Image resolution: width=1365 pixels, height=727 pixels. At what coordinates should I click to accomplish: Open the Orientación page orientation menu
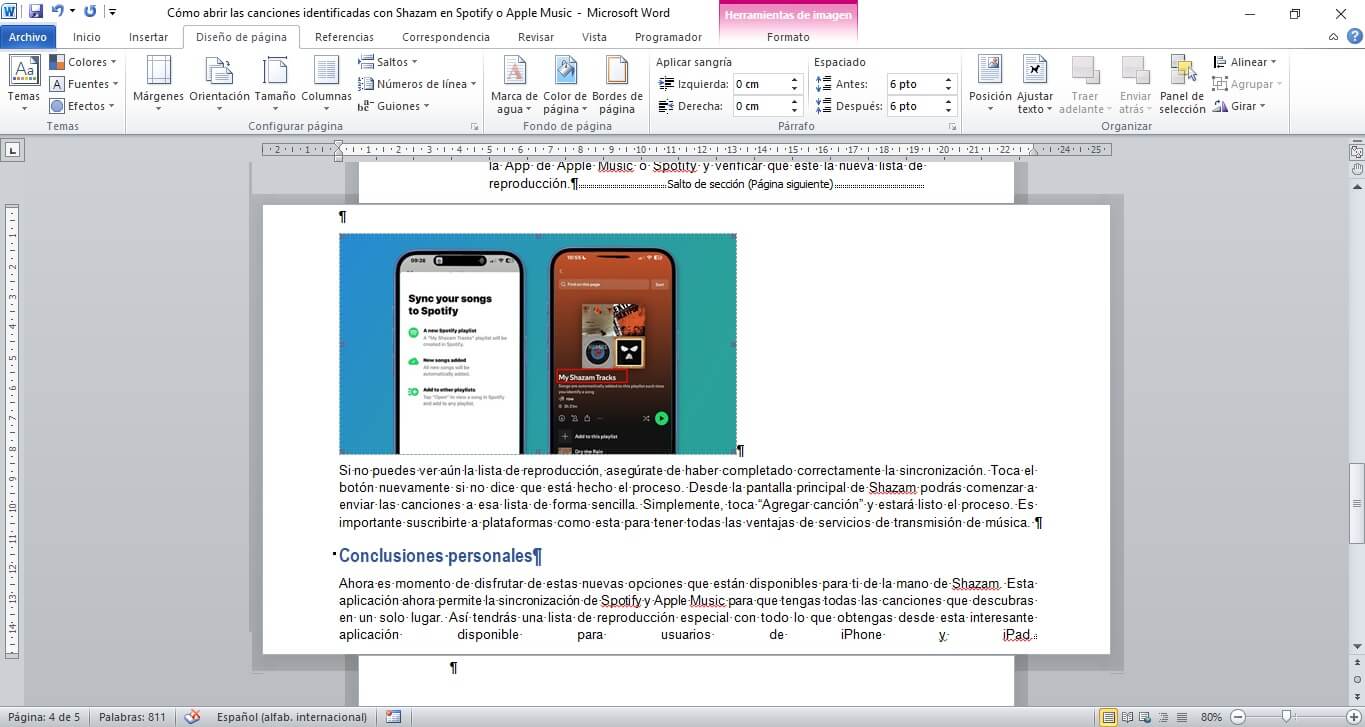(219, 84)
